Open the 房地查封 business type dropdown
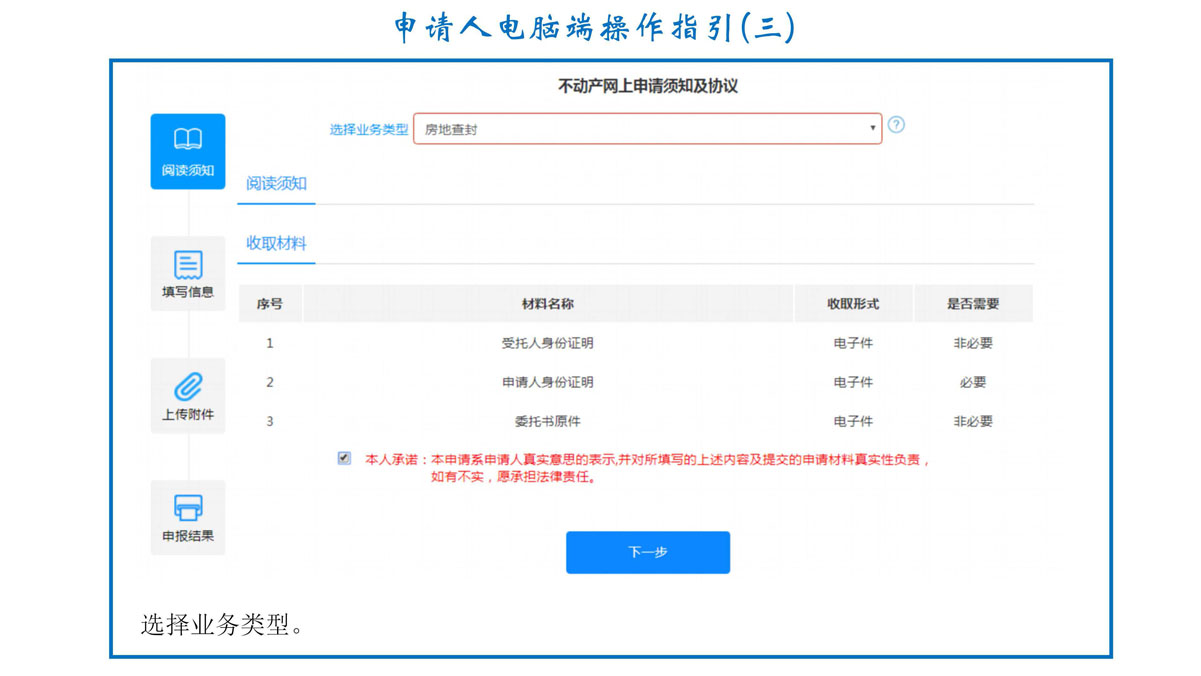This screenshot has height=676, width=1201. coord(647,129)
